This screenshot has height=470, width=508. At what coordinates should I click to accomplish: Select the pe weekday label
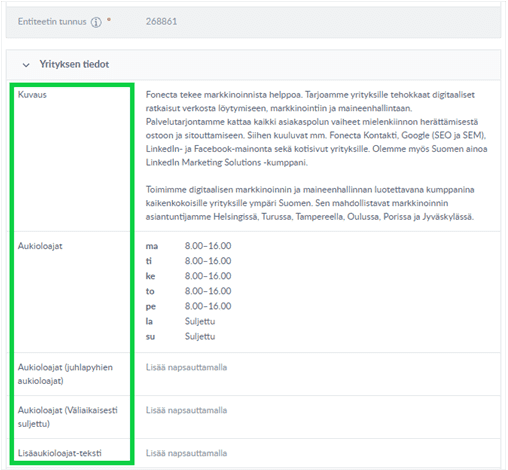pos(151,307)
